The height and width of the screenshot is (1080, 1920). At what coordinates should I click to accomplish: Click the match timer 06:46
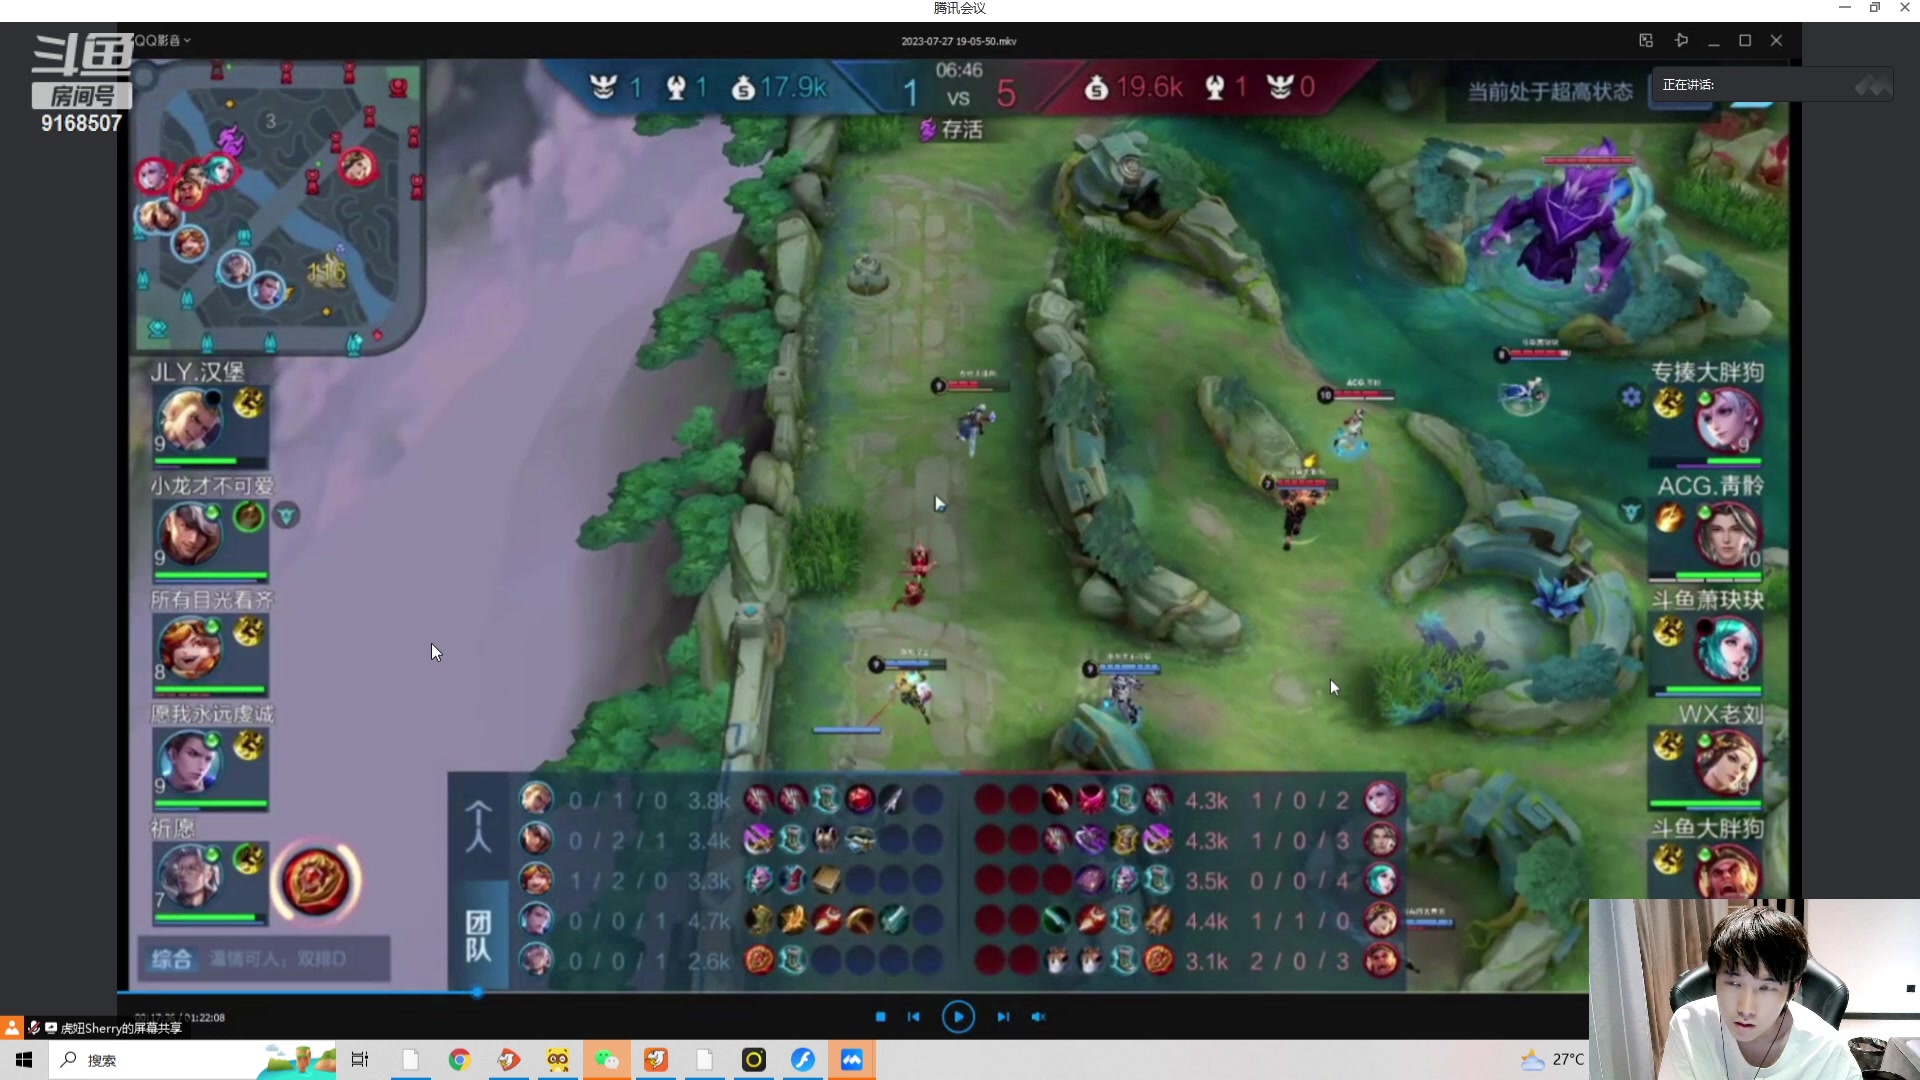pos(958,70)
